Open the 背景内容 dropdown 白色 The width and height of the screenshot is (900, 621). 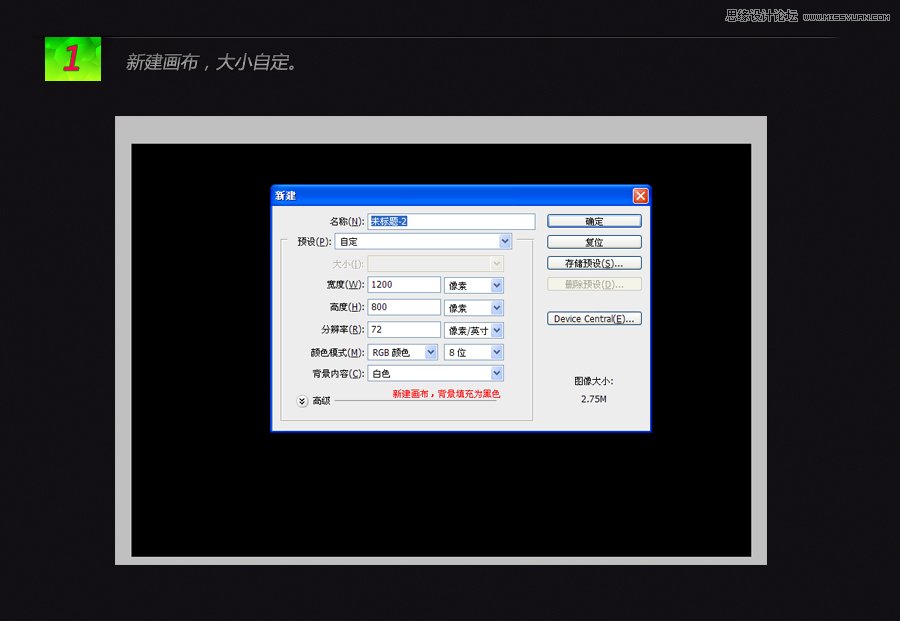tap(435, 374)
